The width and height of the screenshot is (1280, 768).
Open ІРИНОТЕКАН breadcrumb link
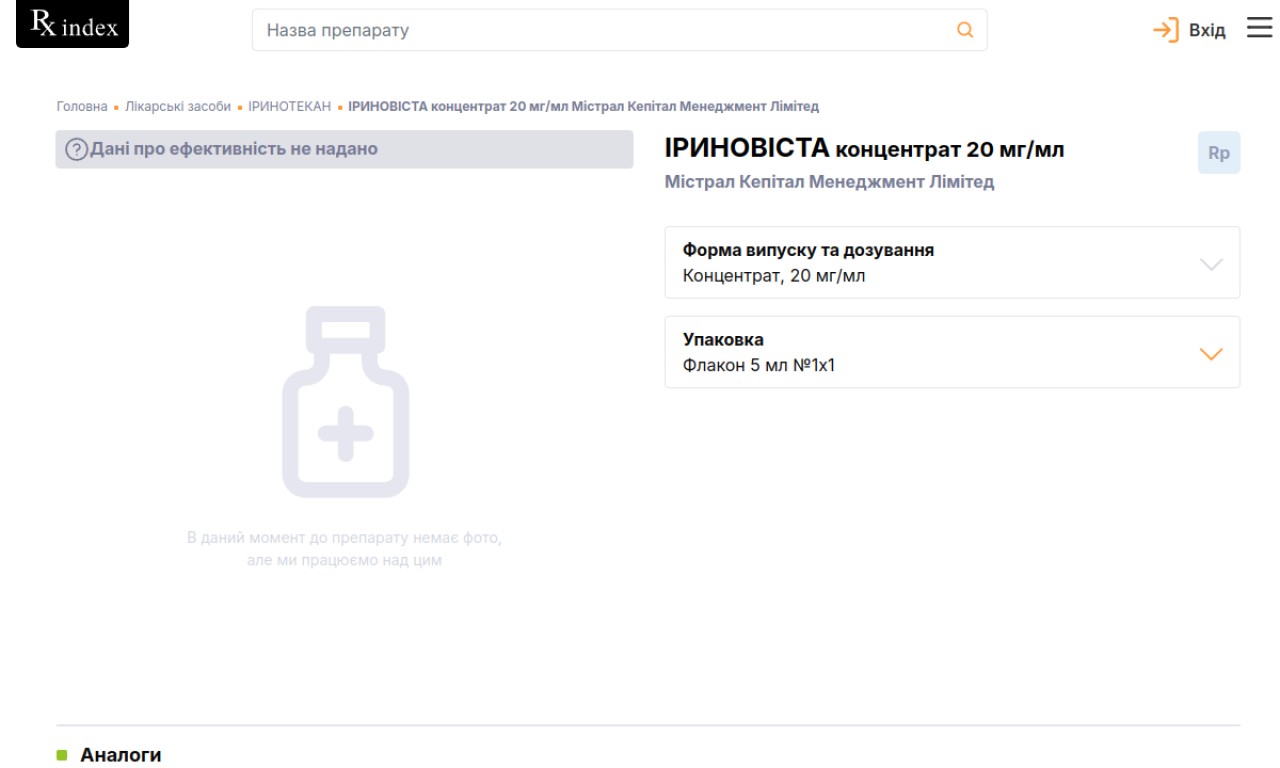[x=289, y=106]
